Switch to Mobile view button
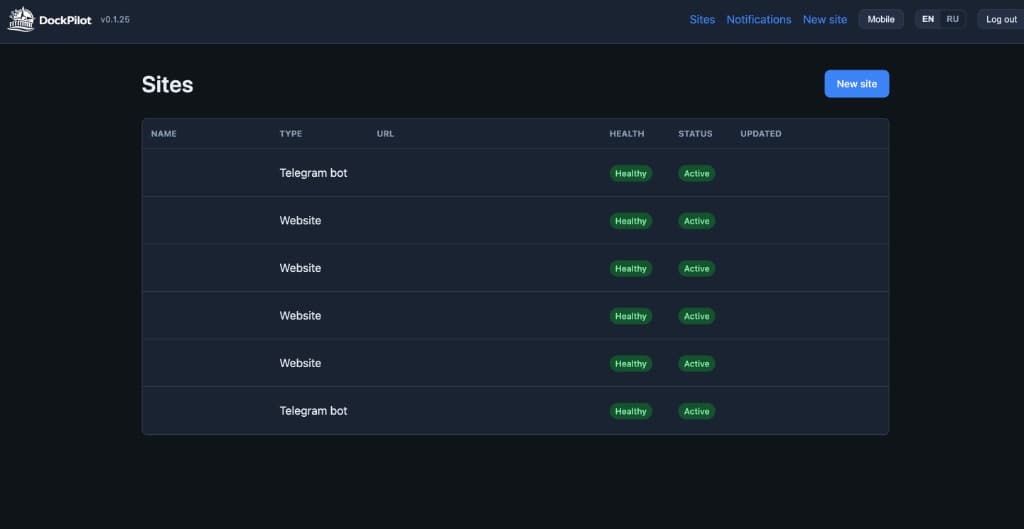This screenshot has width=1024, height=529. click(881, 20)
